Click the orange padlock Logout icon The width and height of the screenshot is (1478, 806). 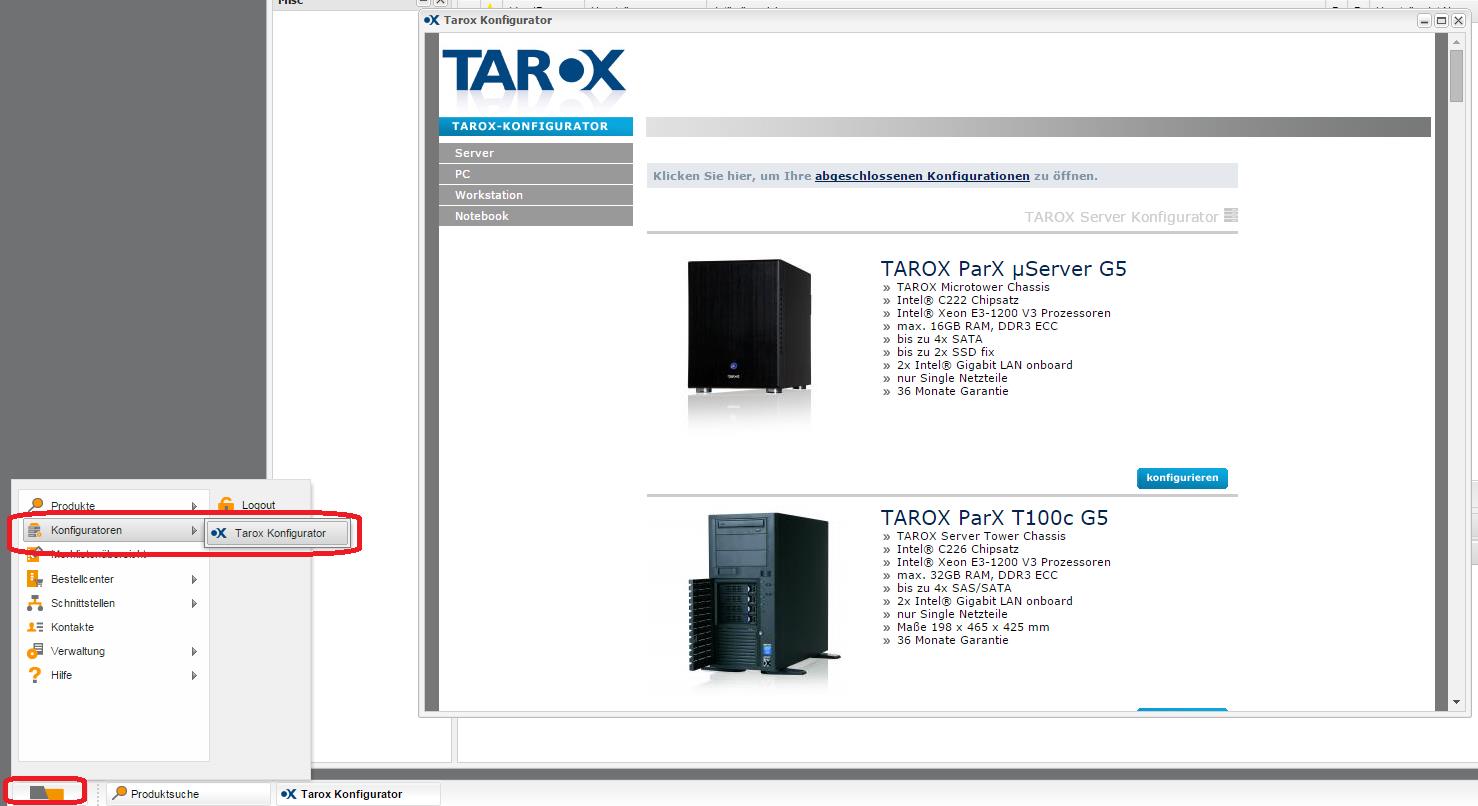(x=226, y=505)
